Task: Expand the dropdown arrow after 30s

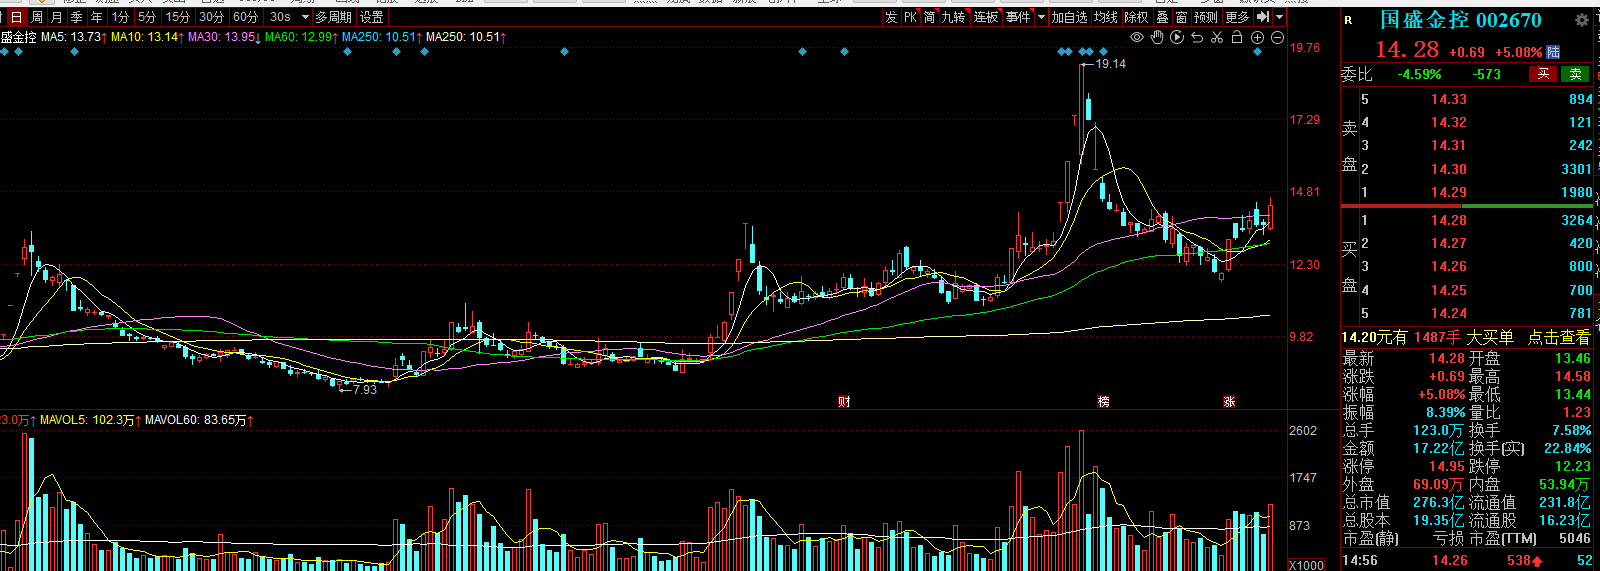Action: click(305, 17)
